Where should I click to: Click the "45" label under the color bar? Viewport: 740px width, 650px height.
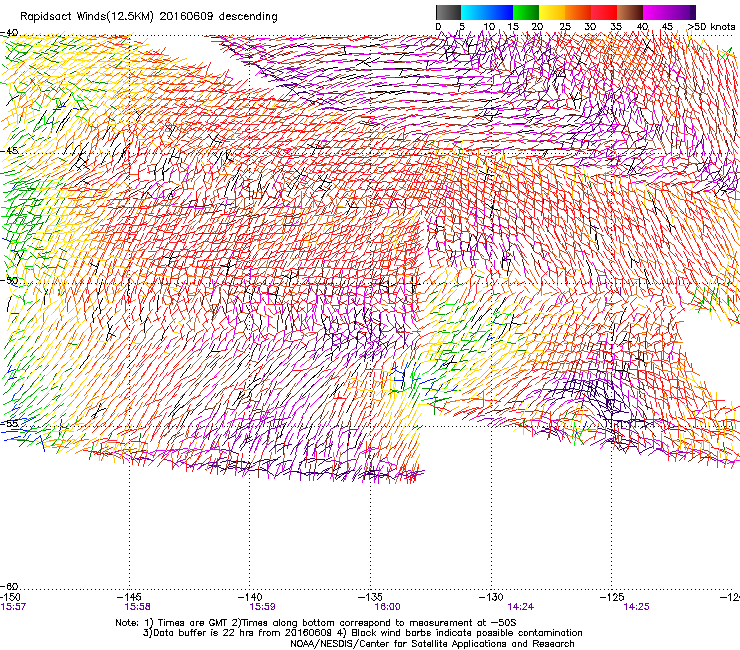tap(667, 27)
